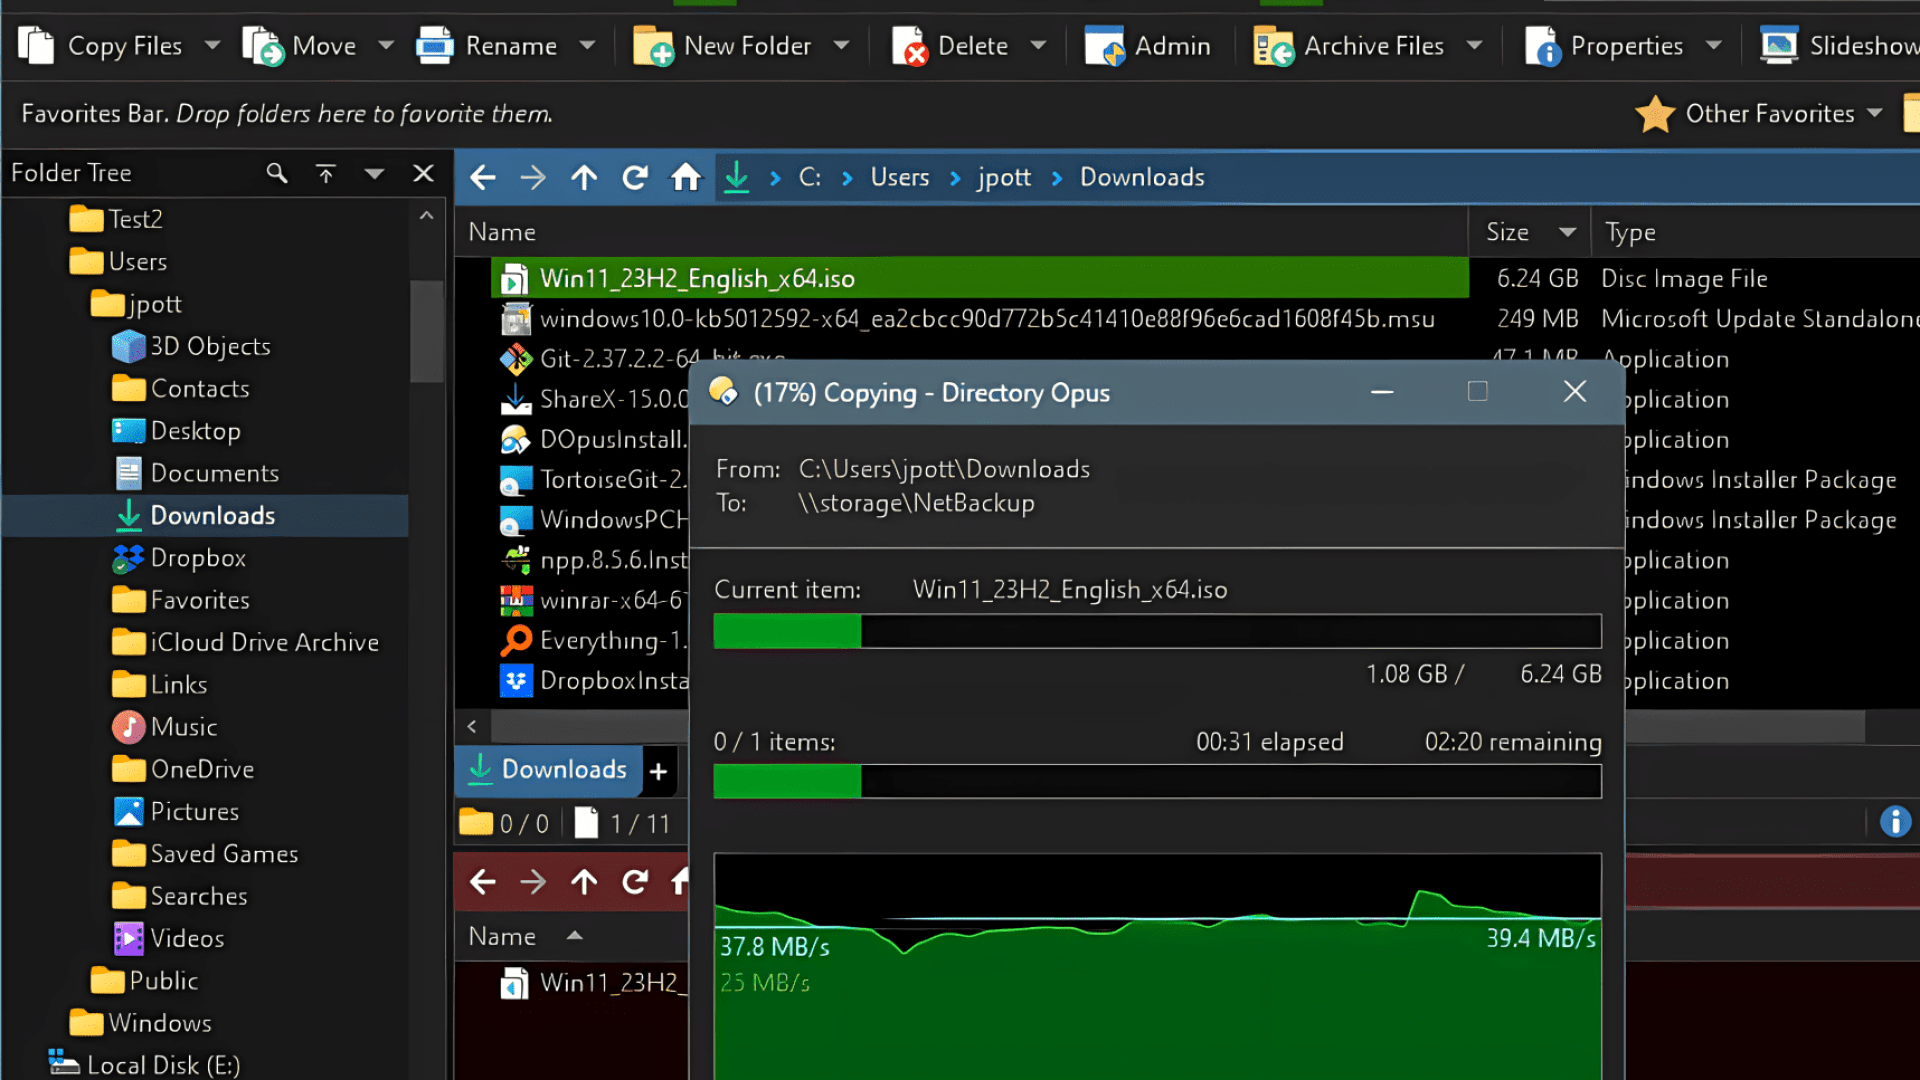Select Desktop in folder tree
Screen dimensions: 1920x1080
click(x=177, y=431)
